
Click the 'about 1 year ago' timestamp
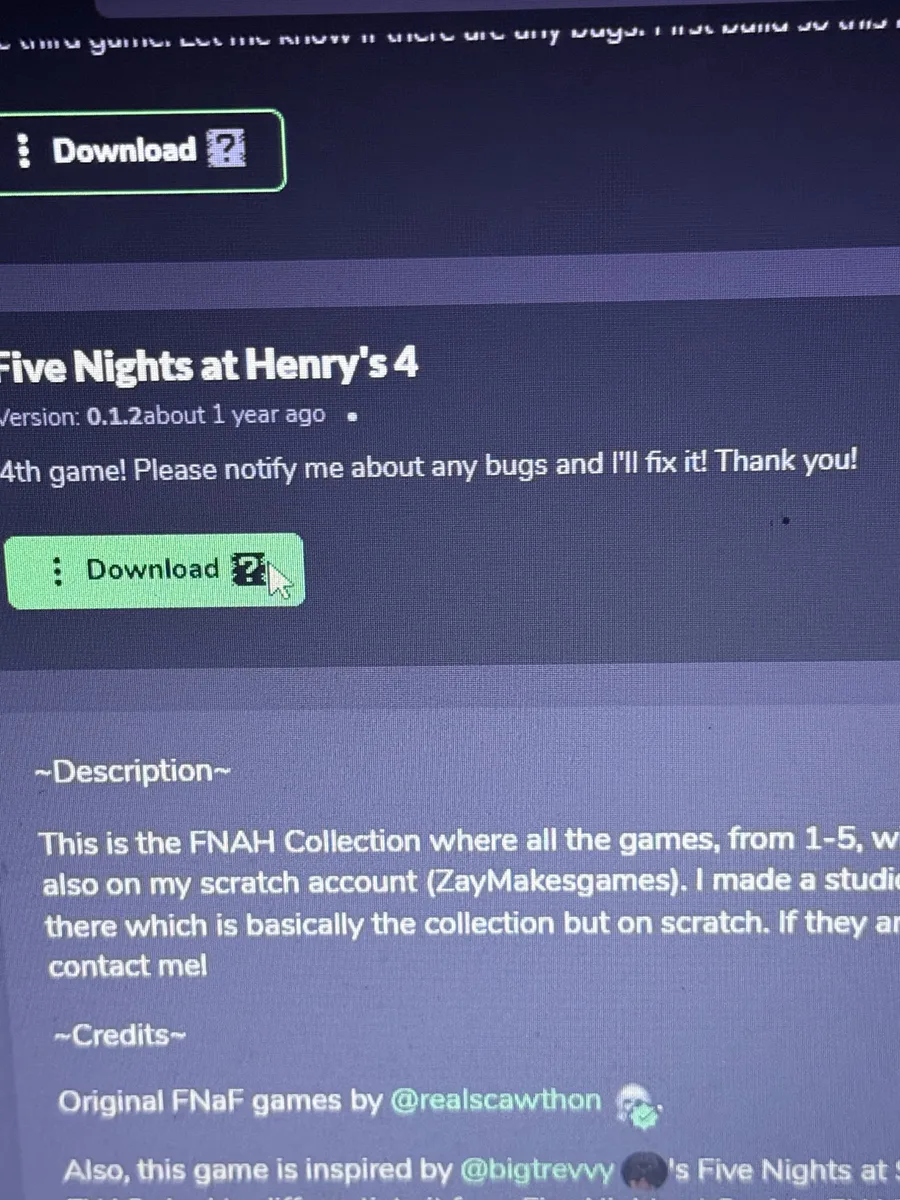234,415
